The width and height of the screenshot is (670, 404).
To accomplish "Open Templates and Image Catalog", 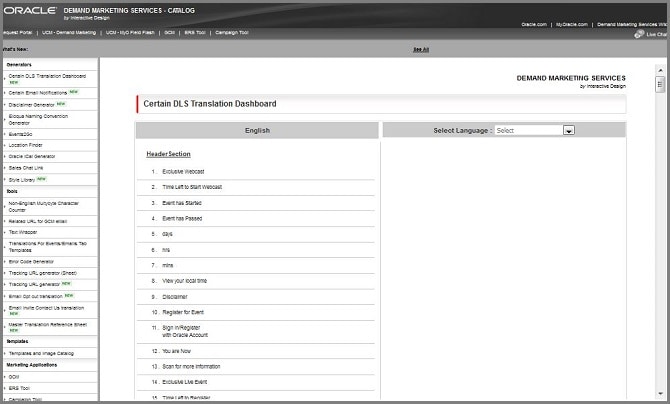I will (41, 354).
